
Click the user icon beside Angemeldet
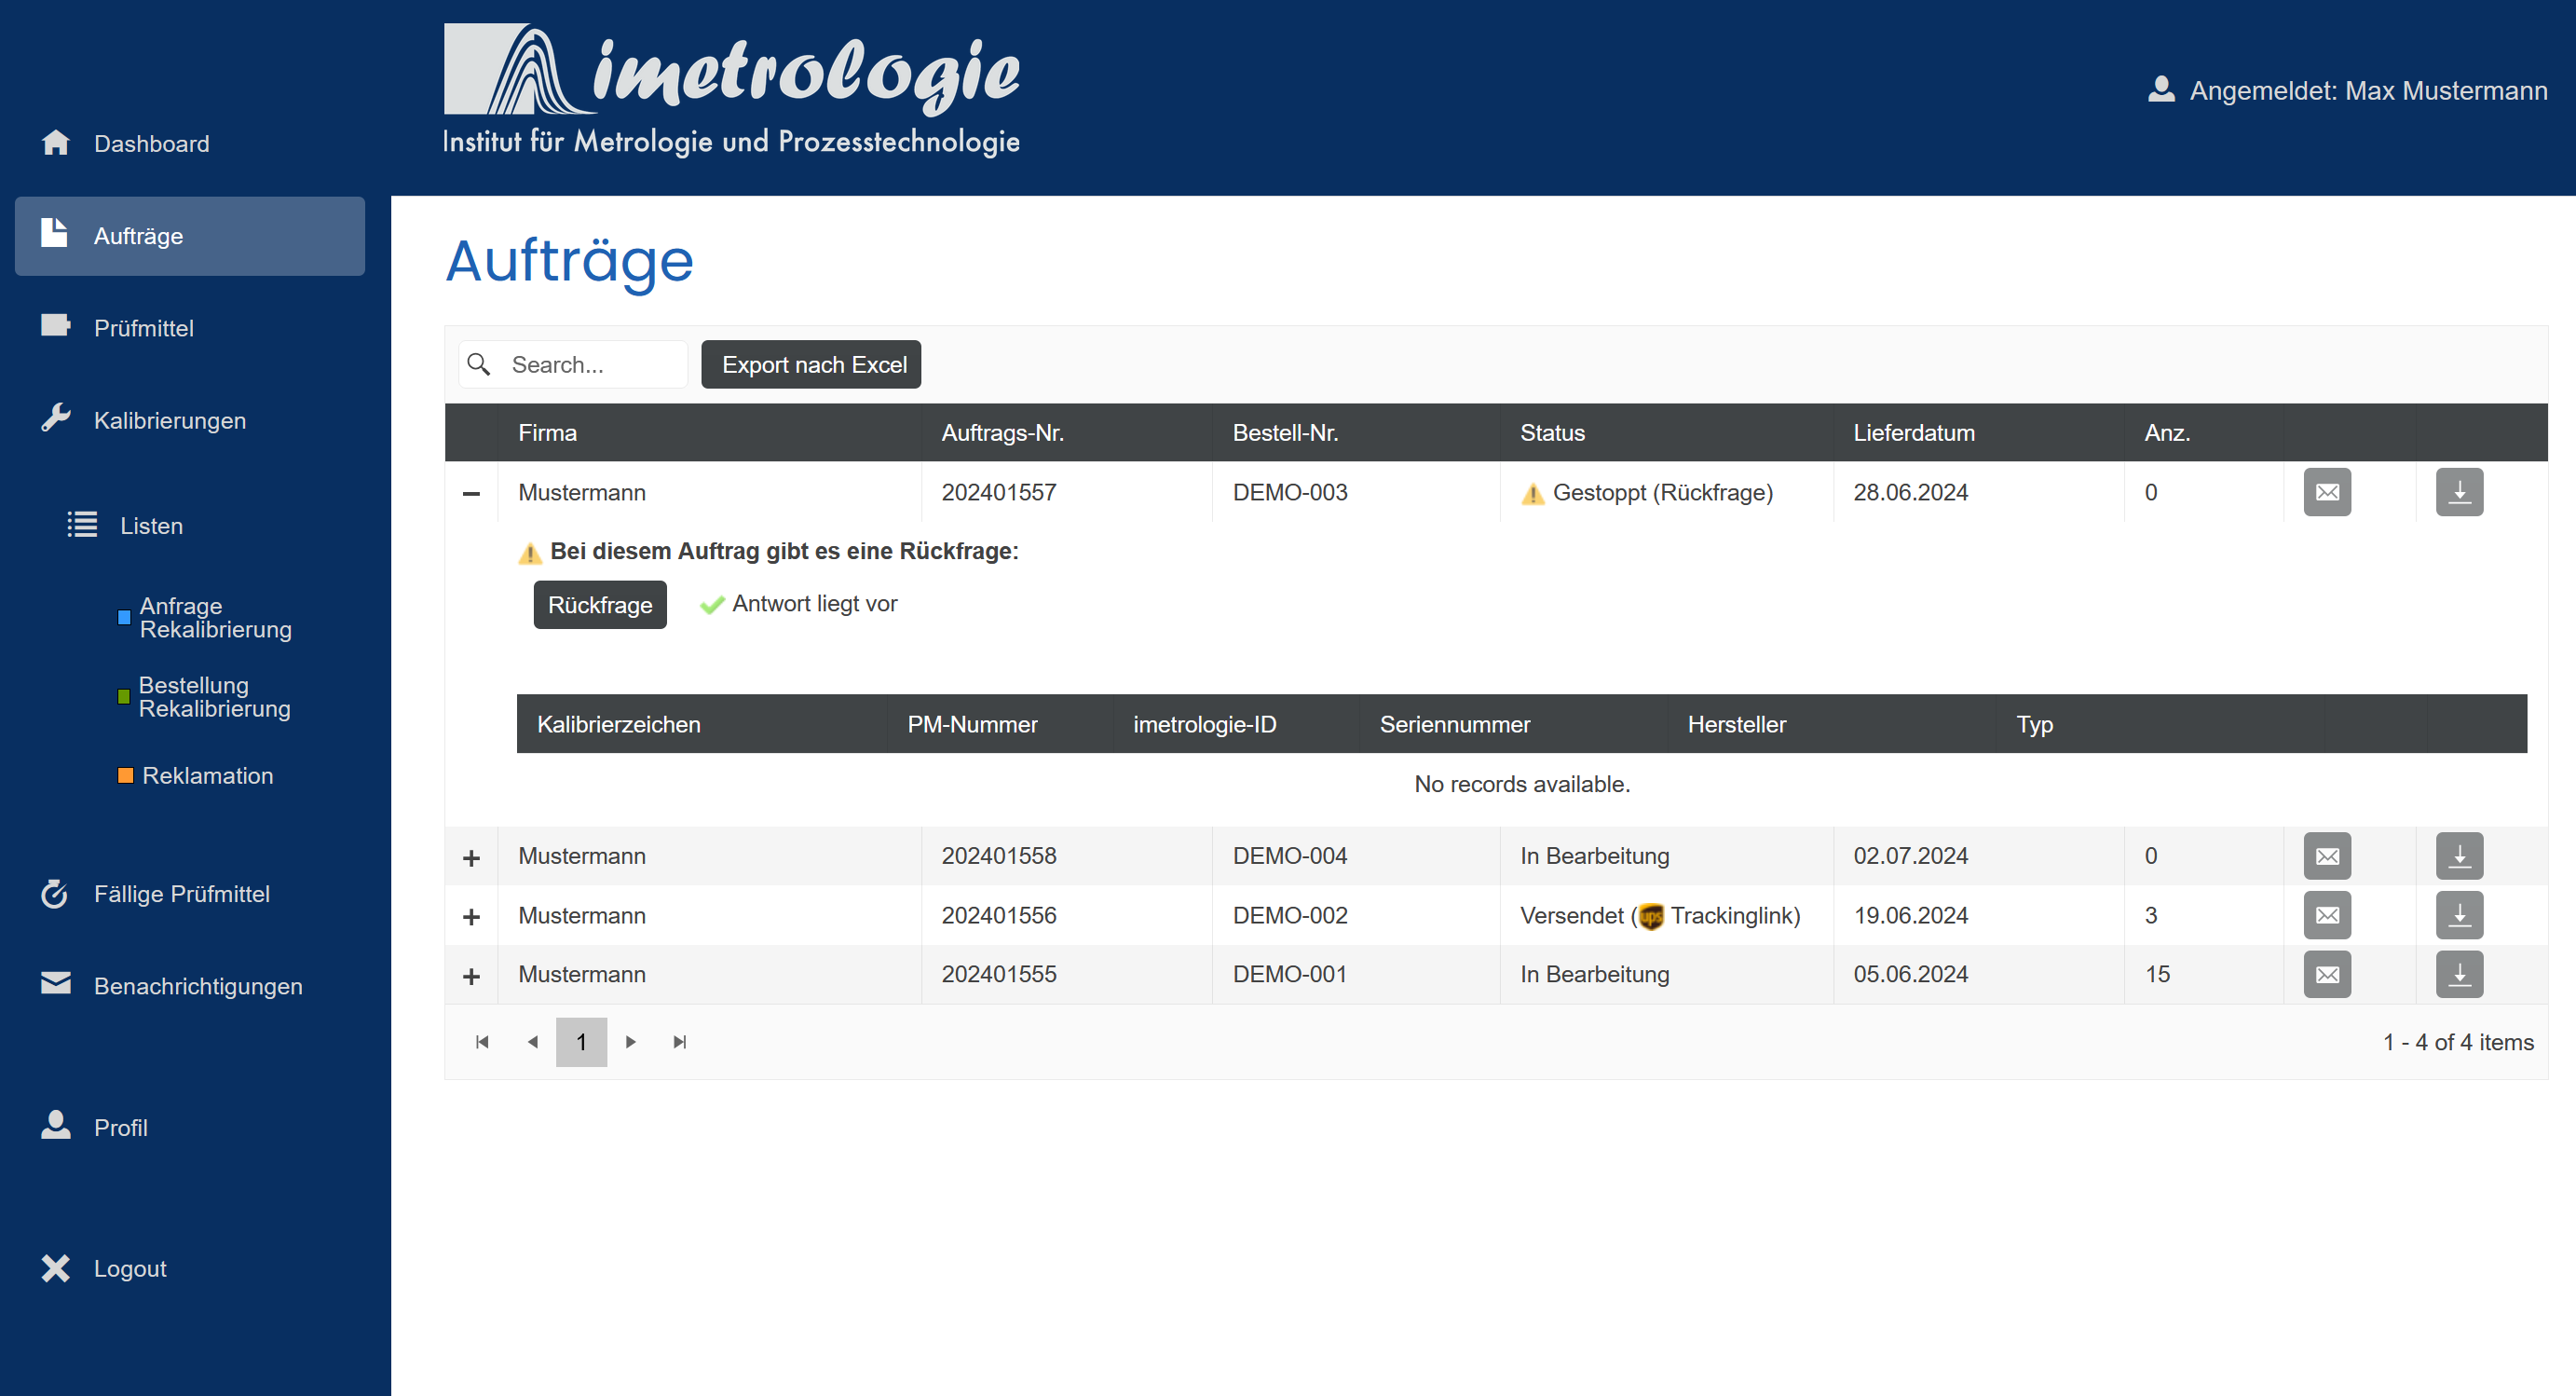point(2161,89)
